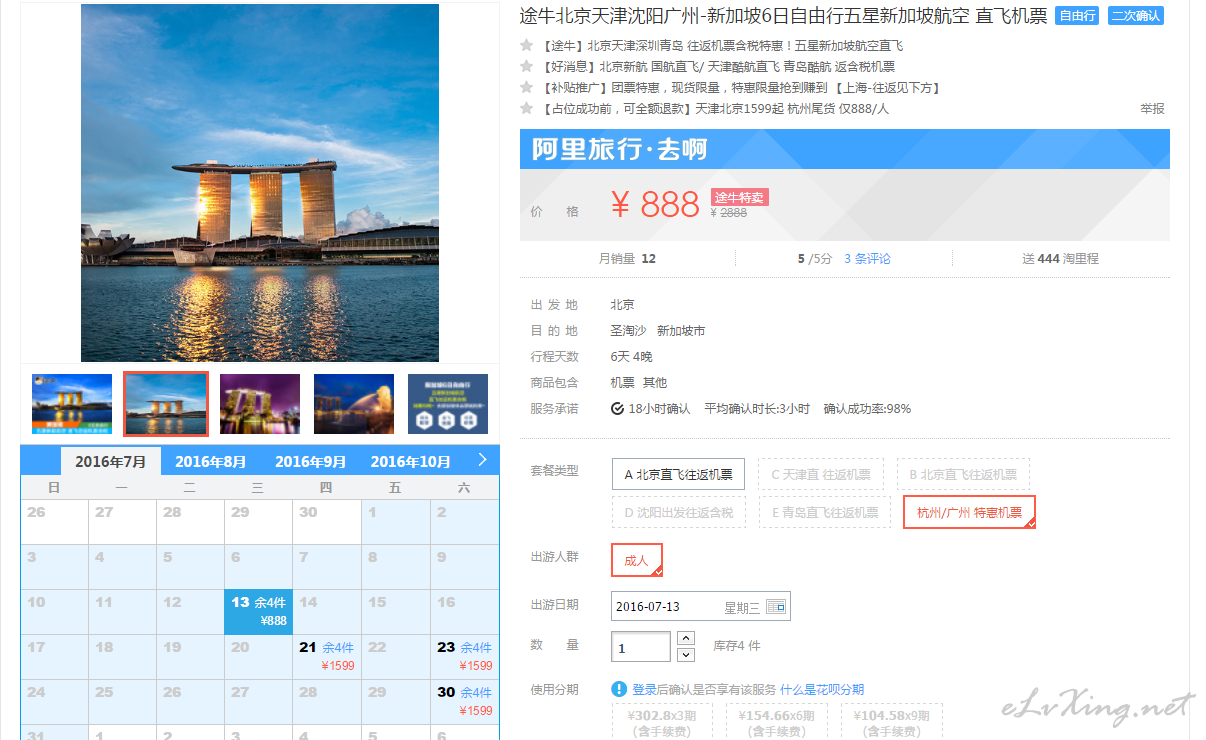Choose the ¥154.66x6期 installment option

(776, 723)
